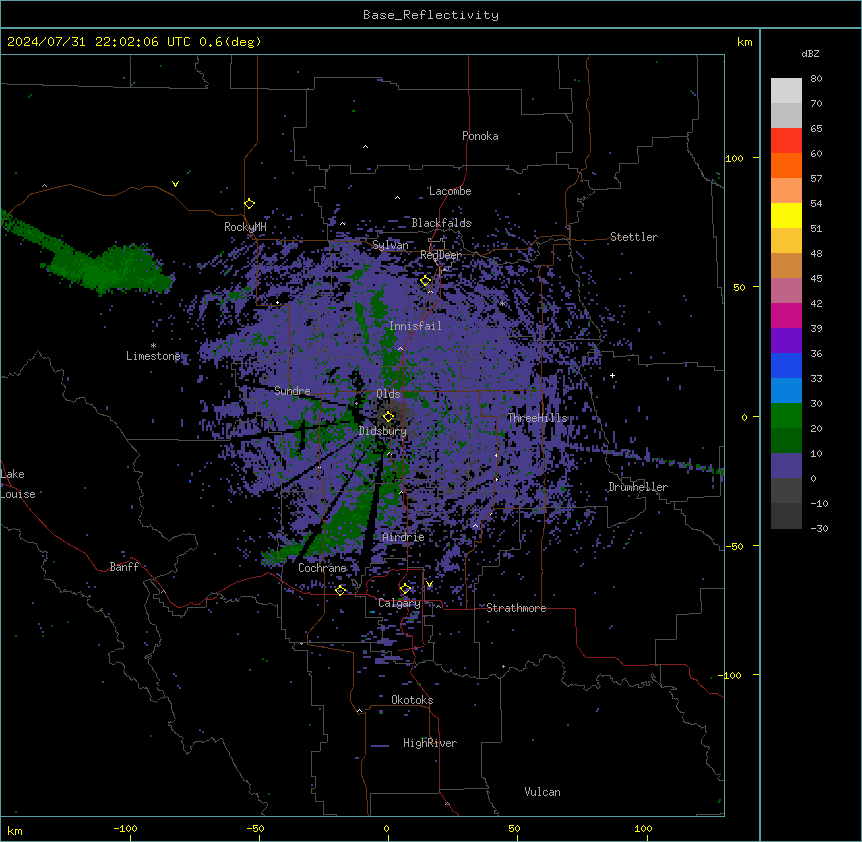
Task: Click the Sundre town label
Action: point(292,391)
